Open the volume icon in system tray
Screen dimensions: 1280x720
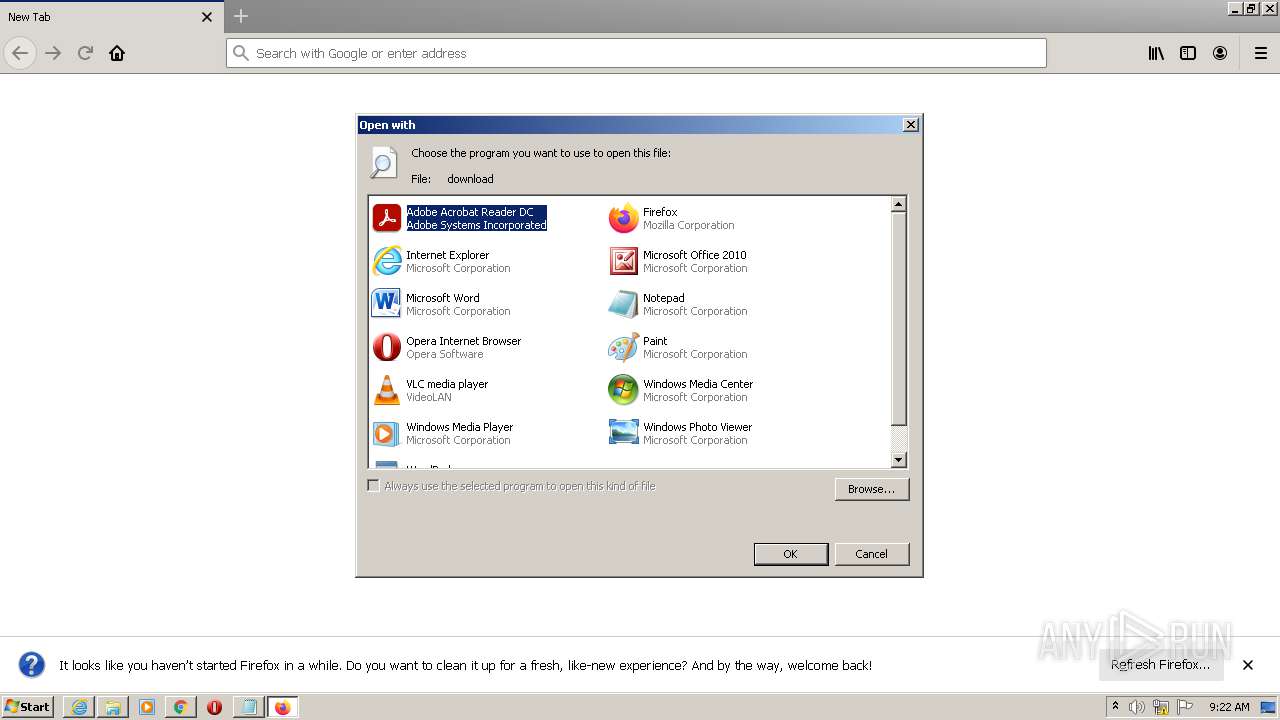click(x=1137, y=707)
